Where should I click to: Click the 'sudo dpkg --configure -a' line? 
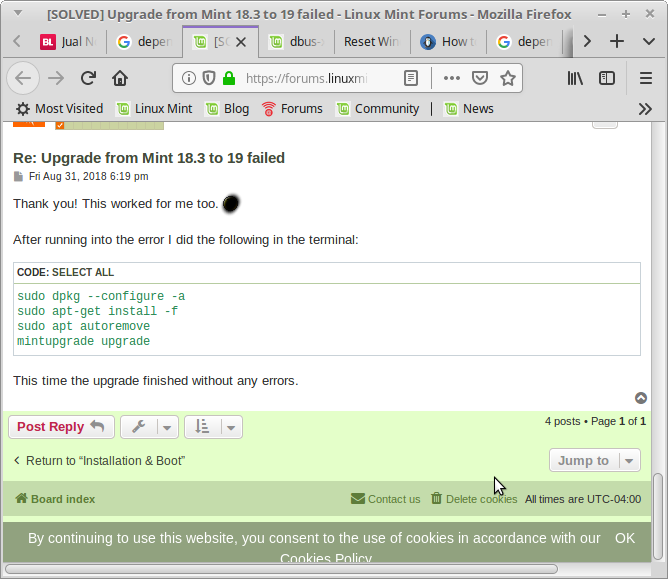(101, 296)
